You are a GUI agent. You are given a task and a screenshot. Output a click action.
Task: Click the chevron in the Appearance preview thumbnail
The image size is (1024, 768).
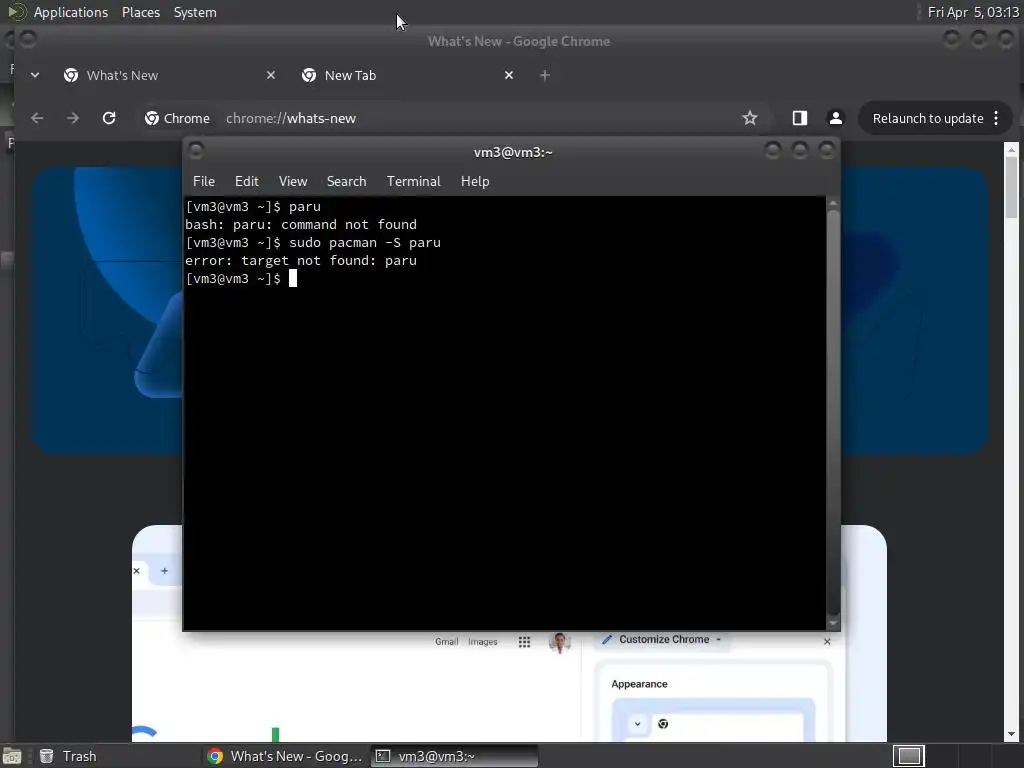tap(637, 724)
